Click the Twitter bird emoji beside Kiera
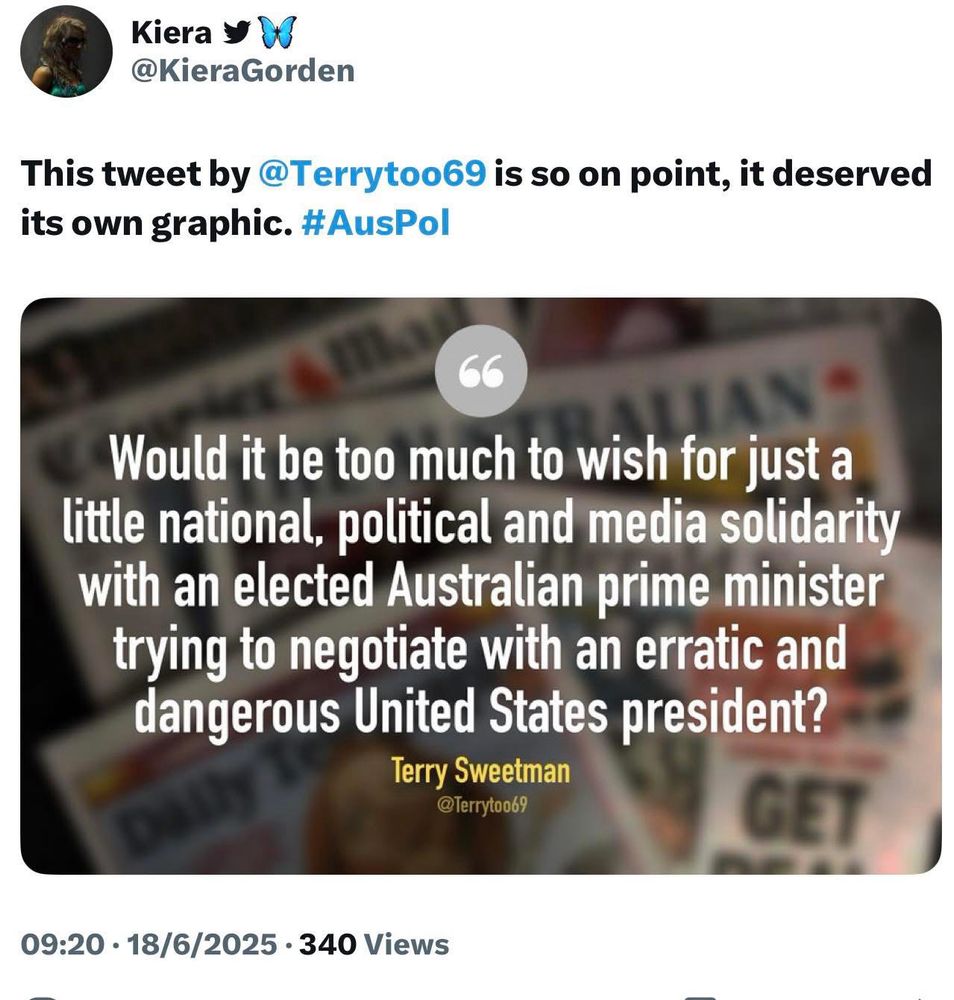Image resolution: width=954 pixels, height=1000 pixels. point(235,33)
